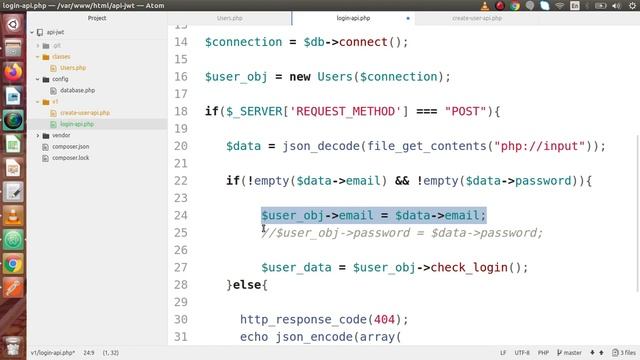
Task: Collapse the api-jwt project root
Action: pos(32,32)
